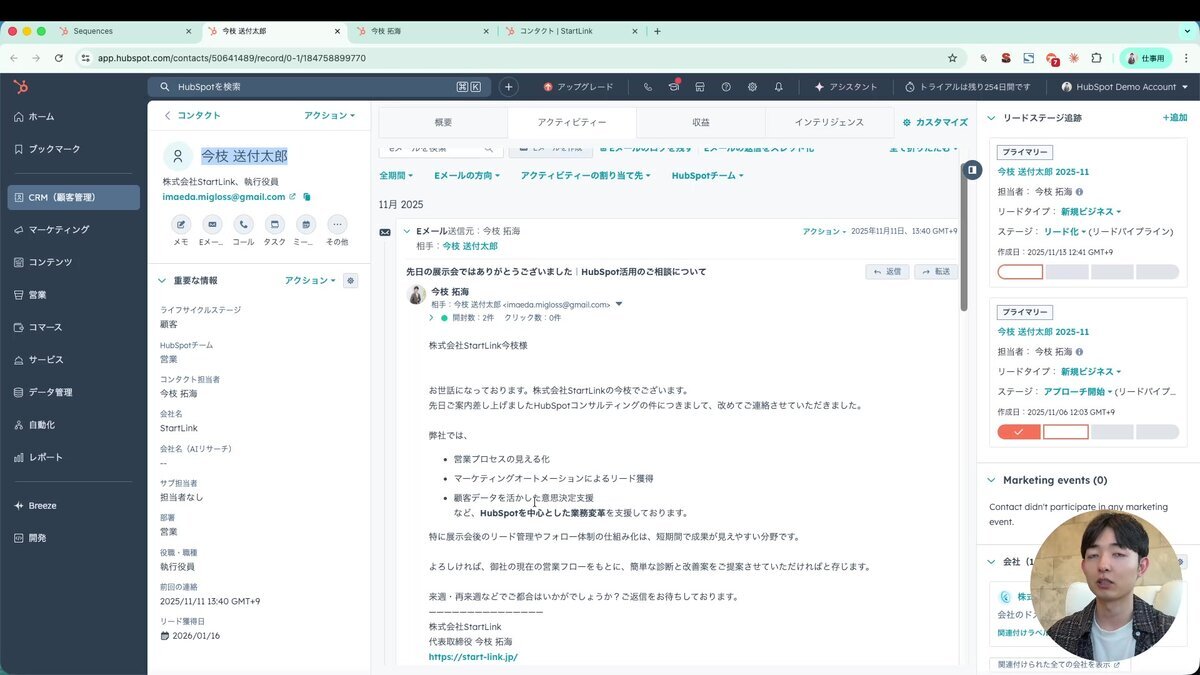Click the 返信 (reply) button on the email

886,271
